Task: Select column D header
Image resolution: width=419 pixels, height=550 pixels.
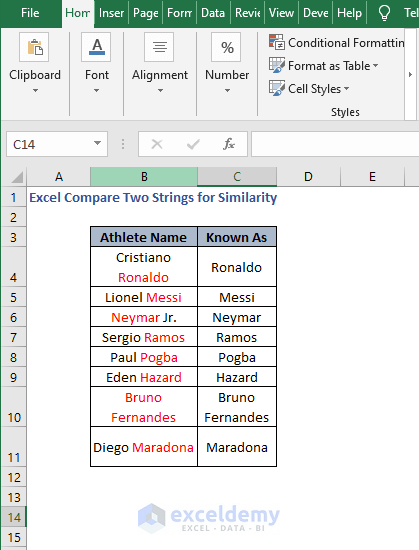Action: (308, 176)
